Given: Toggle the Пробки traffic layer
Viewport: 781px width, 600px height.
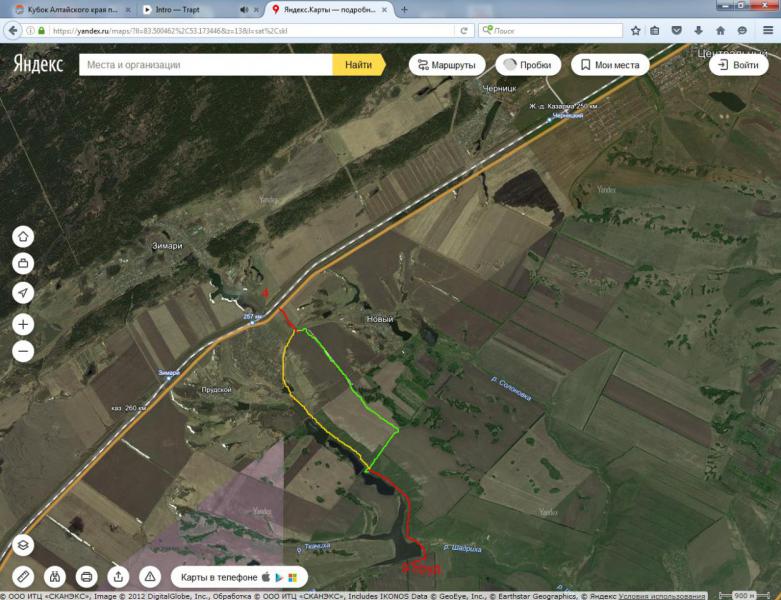Looking at the screenshot, I should [527, 65].
